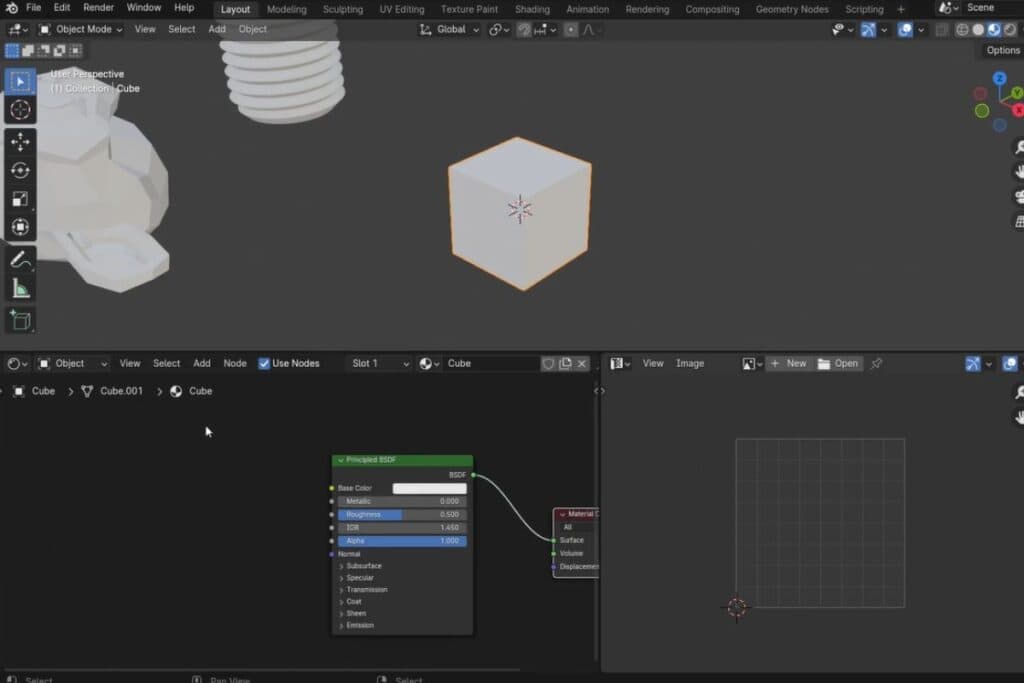Select the Rotate tool
The width and height of the screenshot is (1024, 683).
point(20,170)
